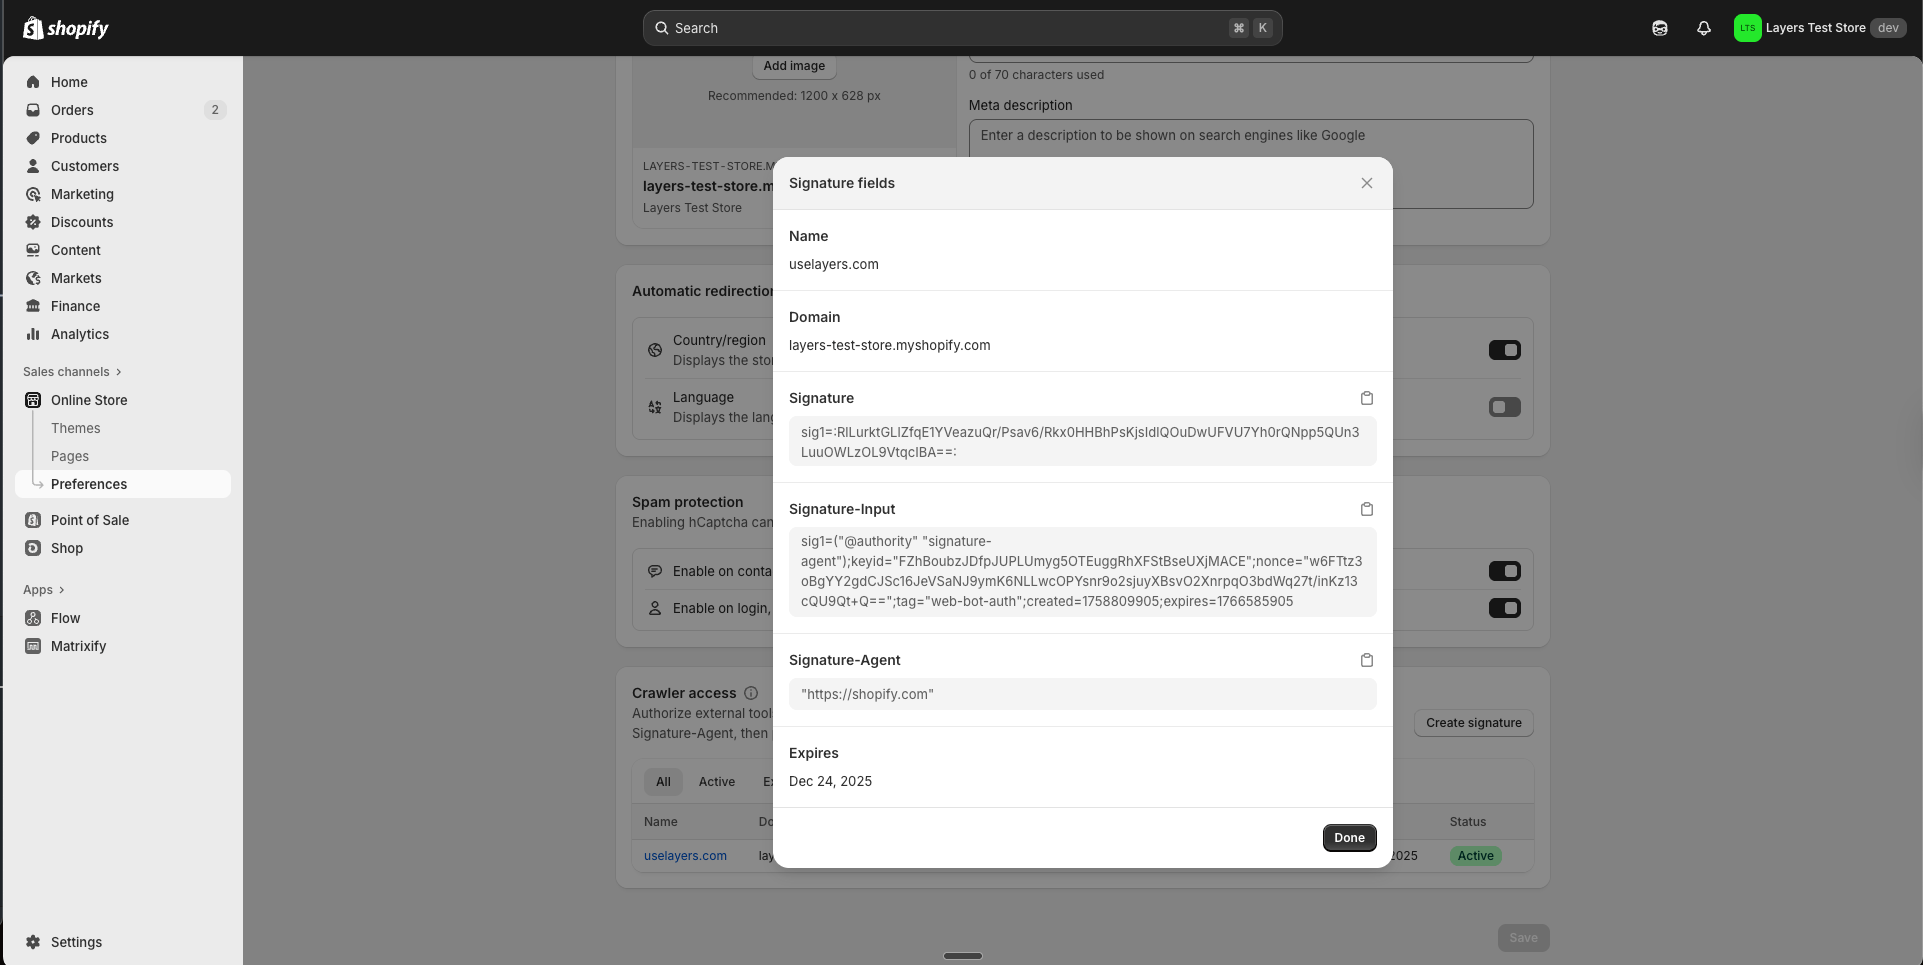
Task: Enable the Language redirection switch
Action: click(1505, 407)
